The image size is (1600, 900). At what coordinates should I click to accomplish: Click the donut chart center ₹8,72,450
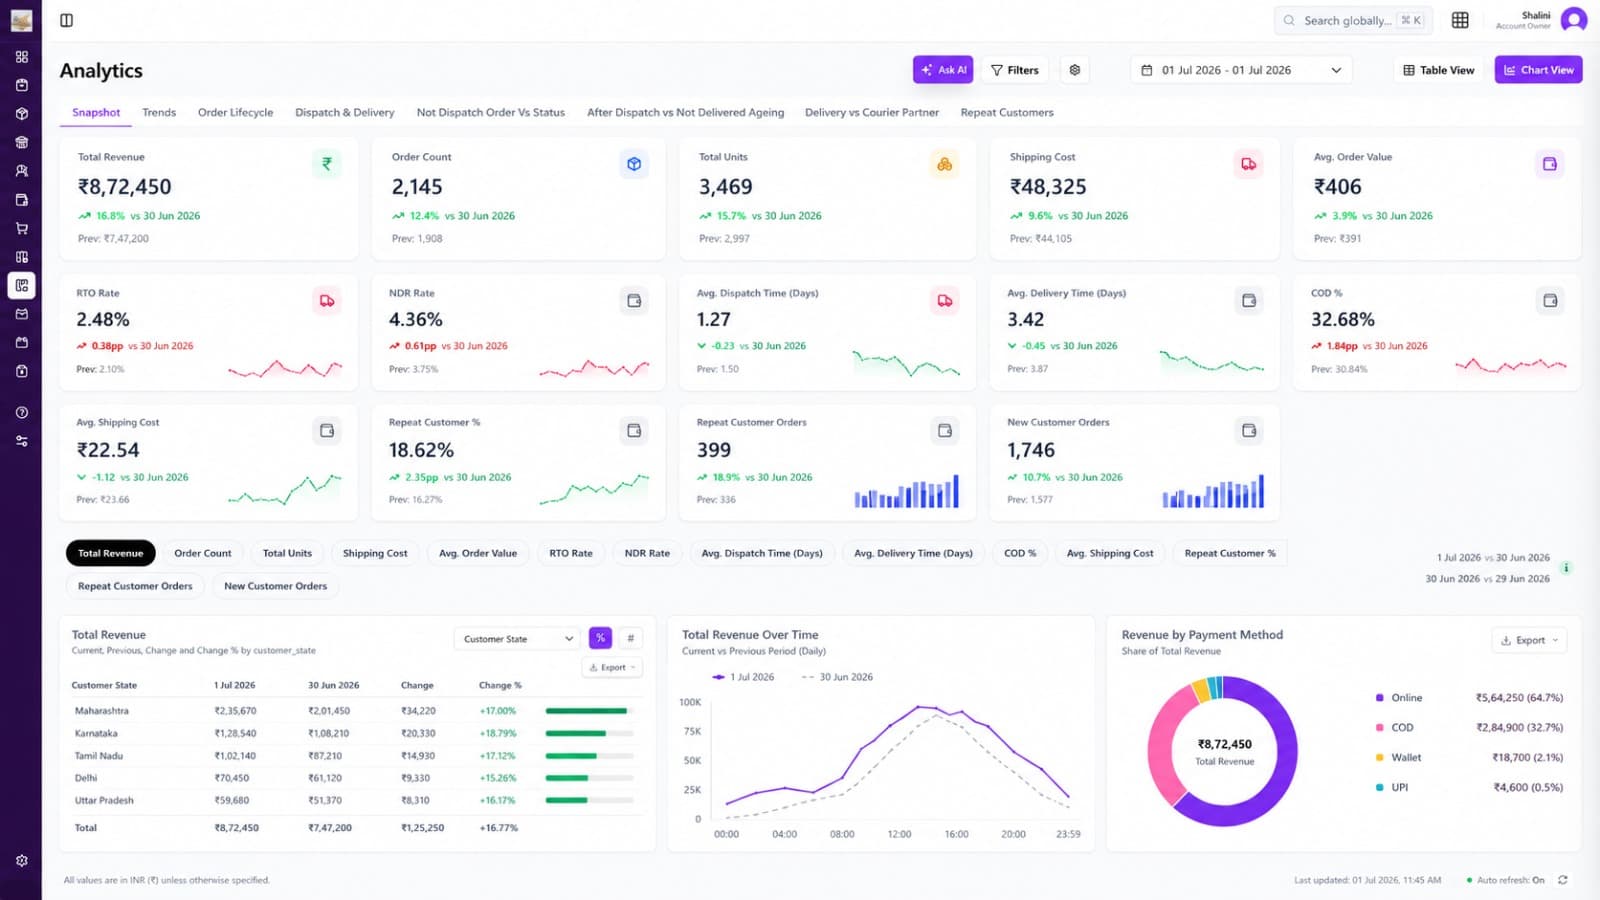pos(1224,744)
